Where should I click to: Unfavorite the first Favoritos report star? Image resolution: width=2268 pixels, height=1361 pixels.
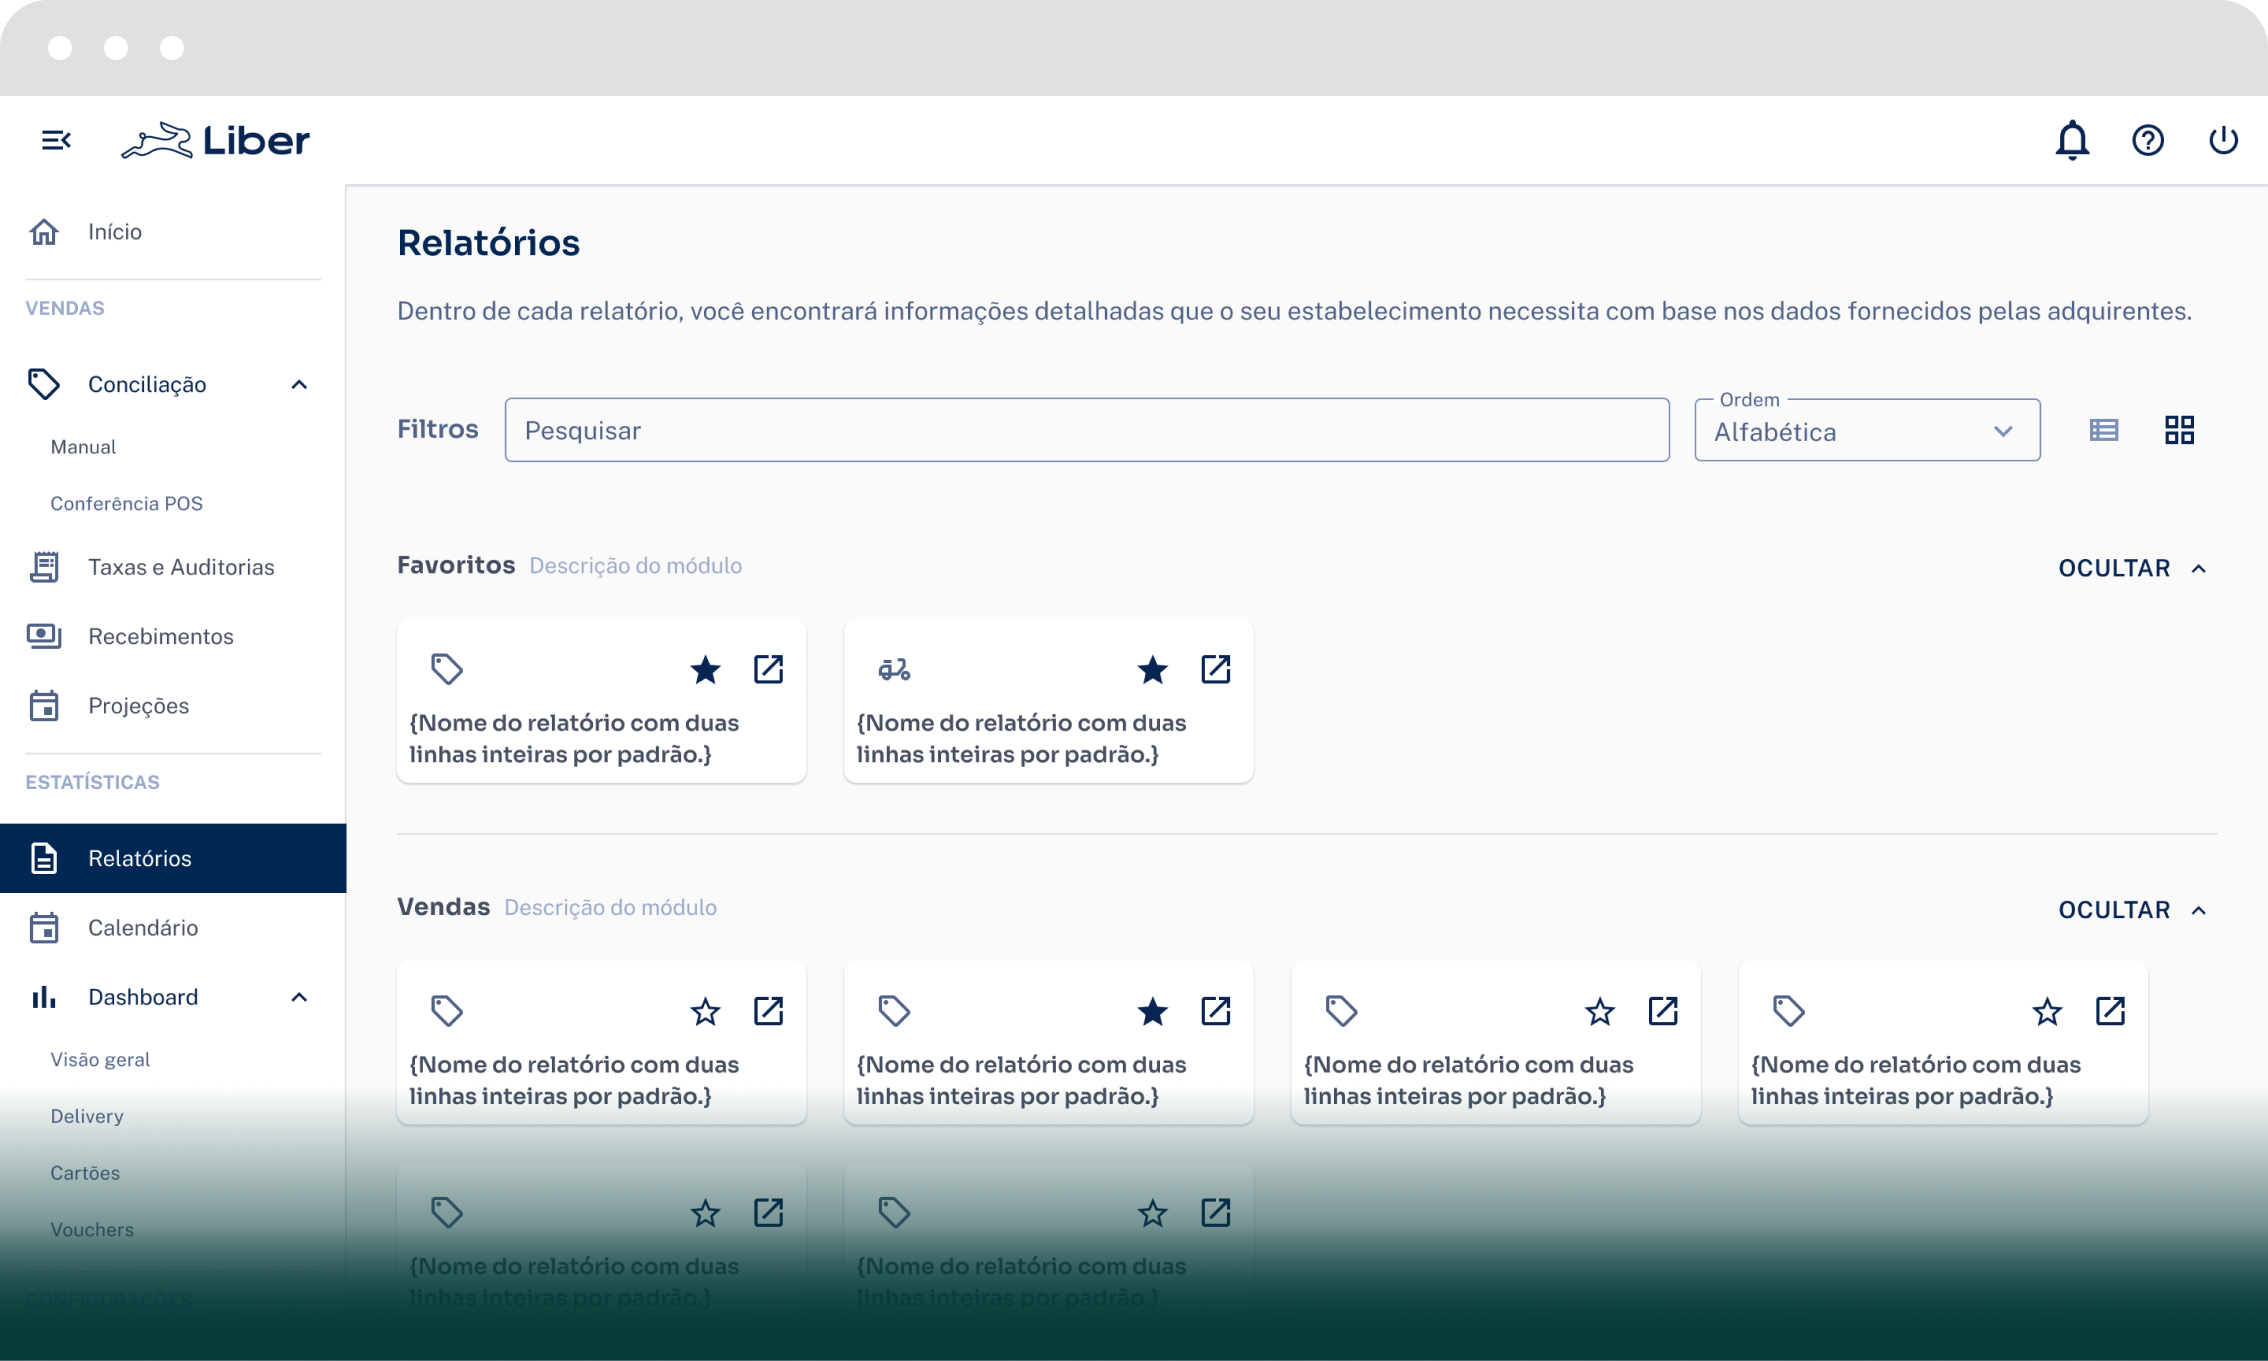[705, 669]
